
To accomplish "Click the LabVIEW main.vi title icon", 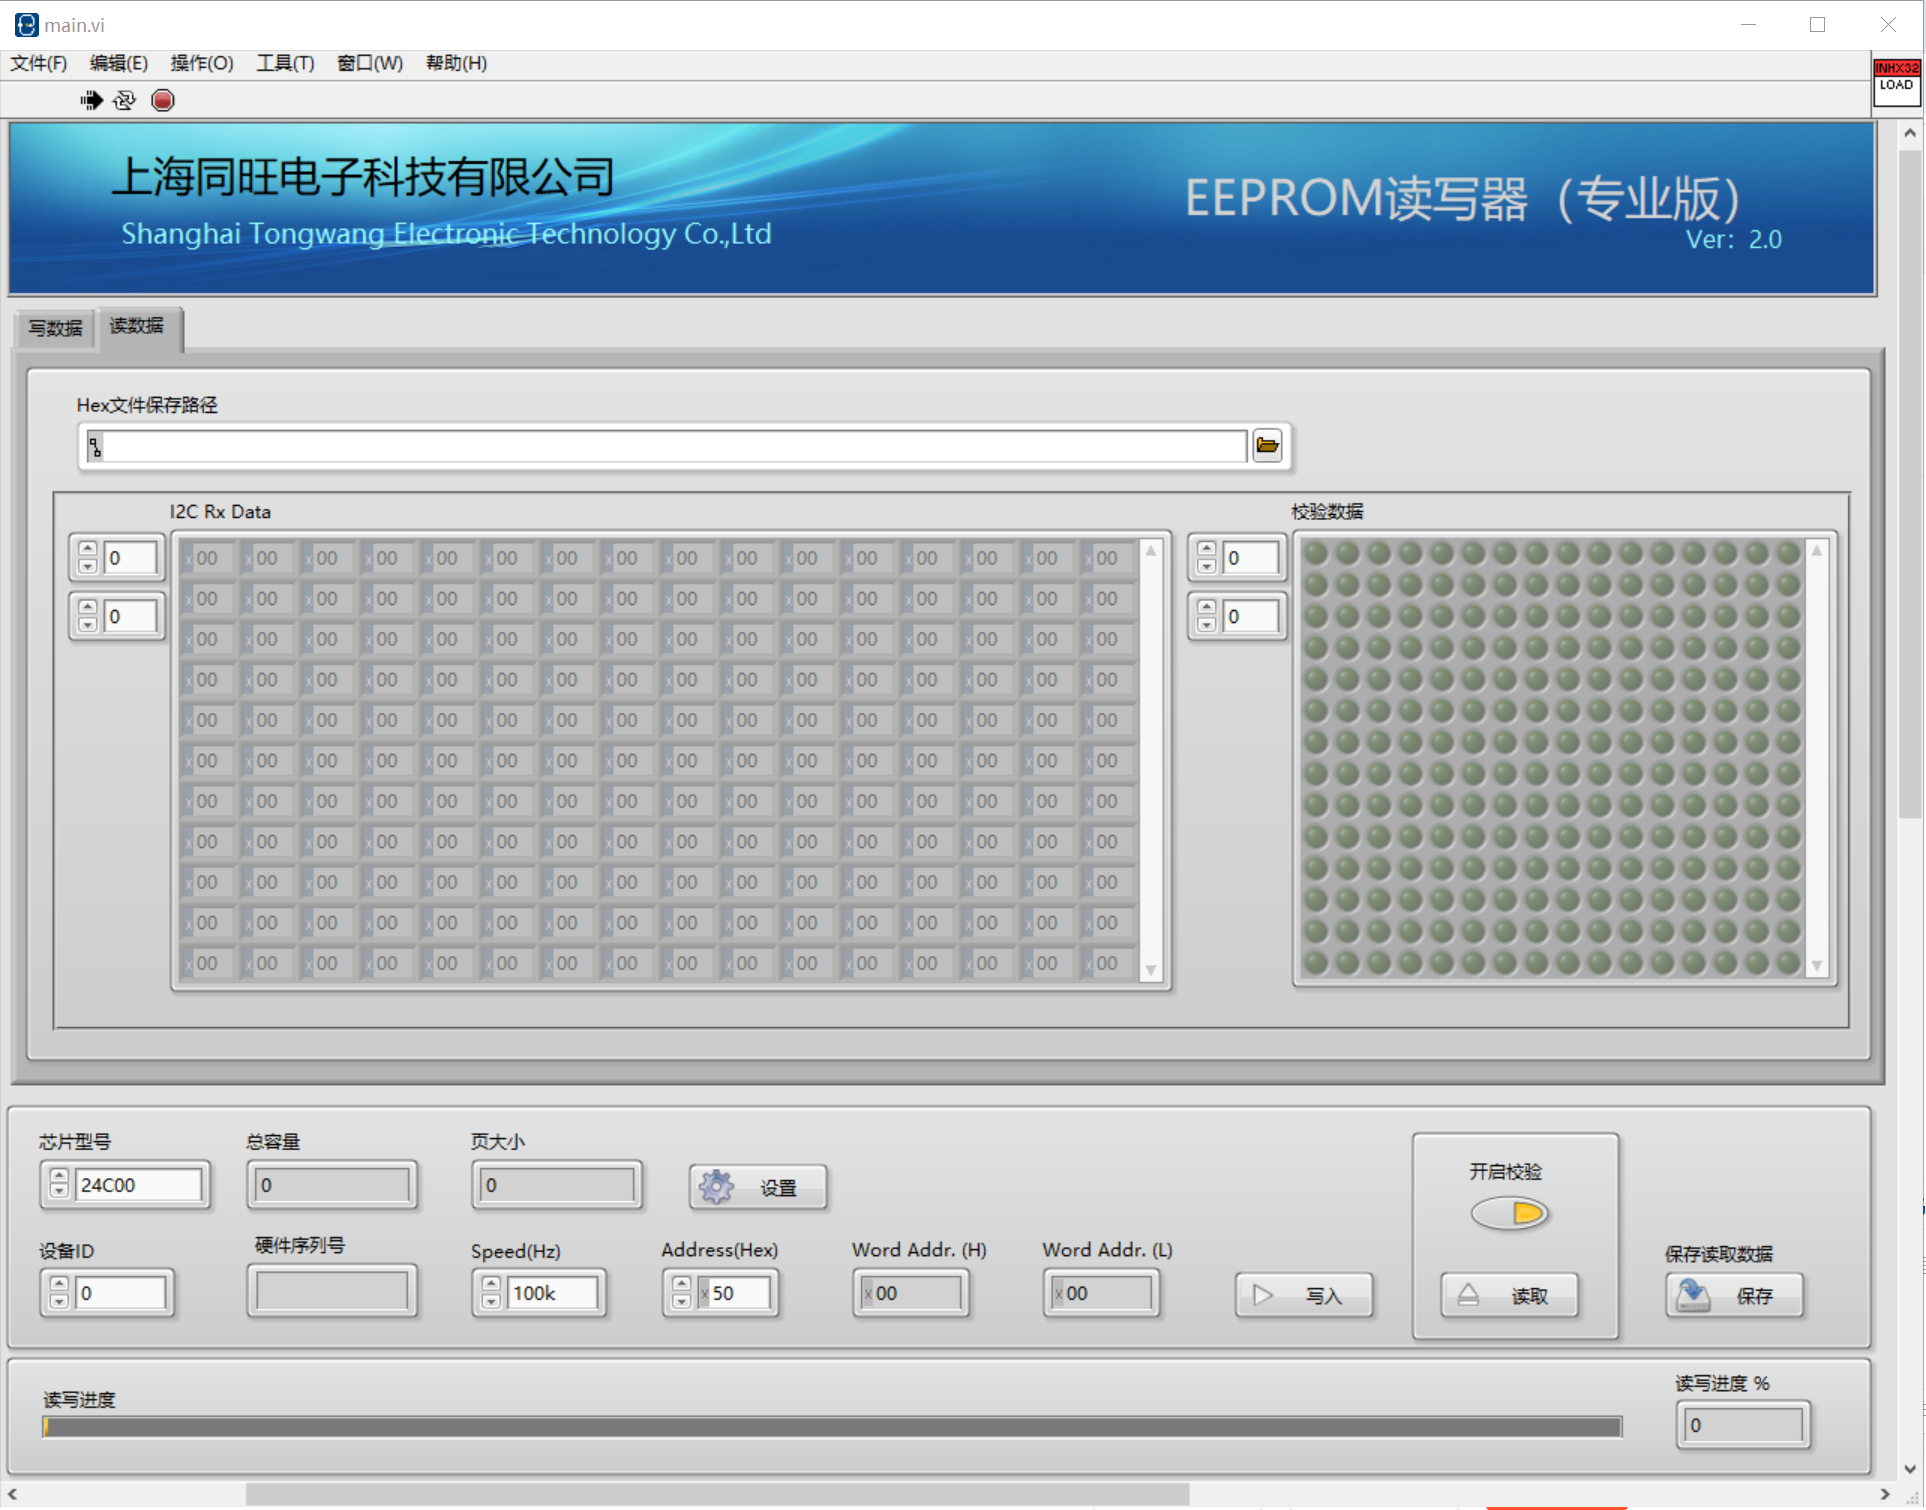I will tap(26, 25).
